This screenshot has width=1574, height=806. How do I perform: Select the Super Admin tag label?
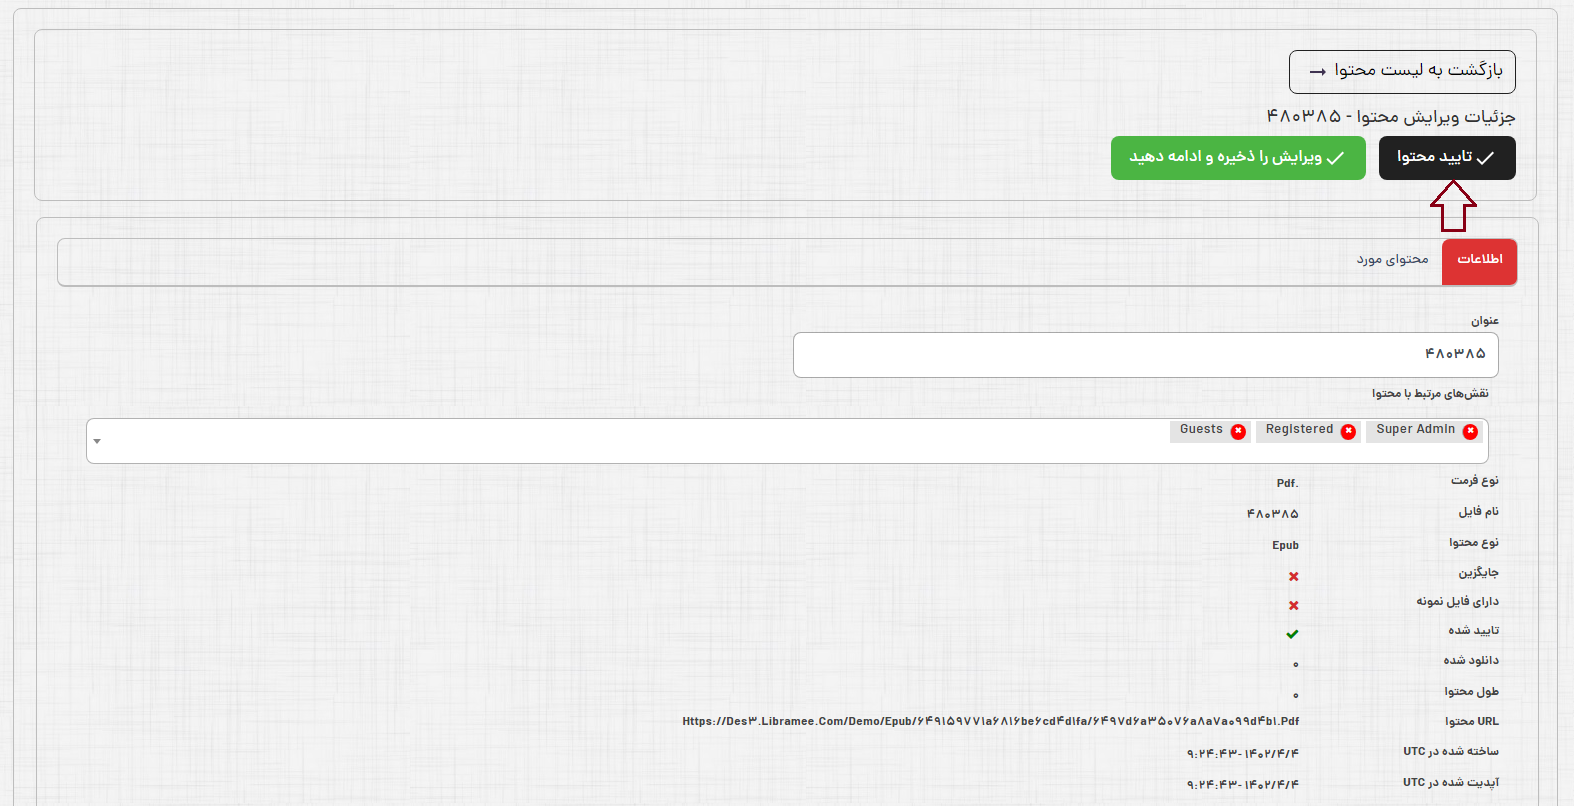[x=1415, y=430]
